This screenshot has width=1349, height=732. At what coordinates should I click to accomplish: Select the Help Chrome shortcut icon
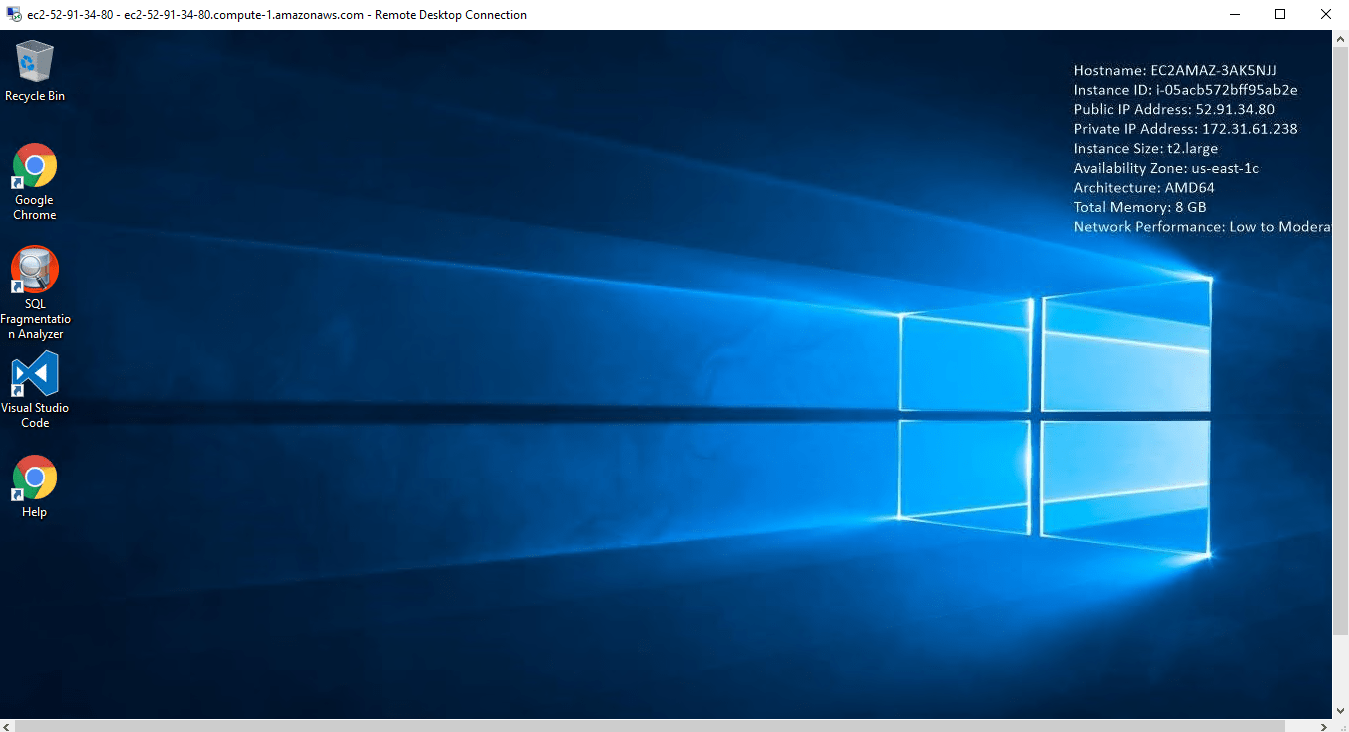(35, 478)
